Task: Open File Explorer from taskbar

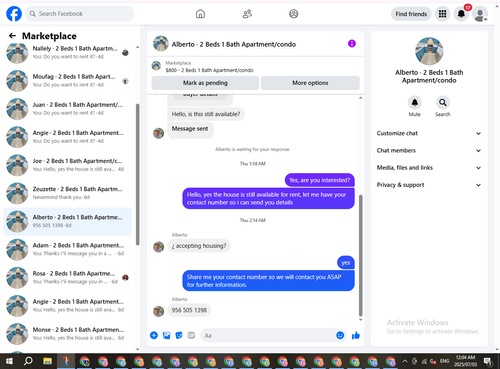Action: tap(47, 361)
